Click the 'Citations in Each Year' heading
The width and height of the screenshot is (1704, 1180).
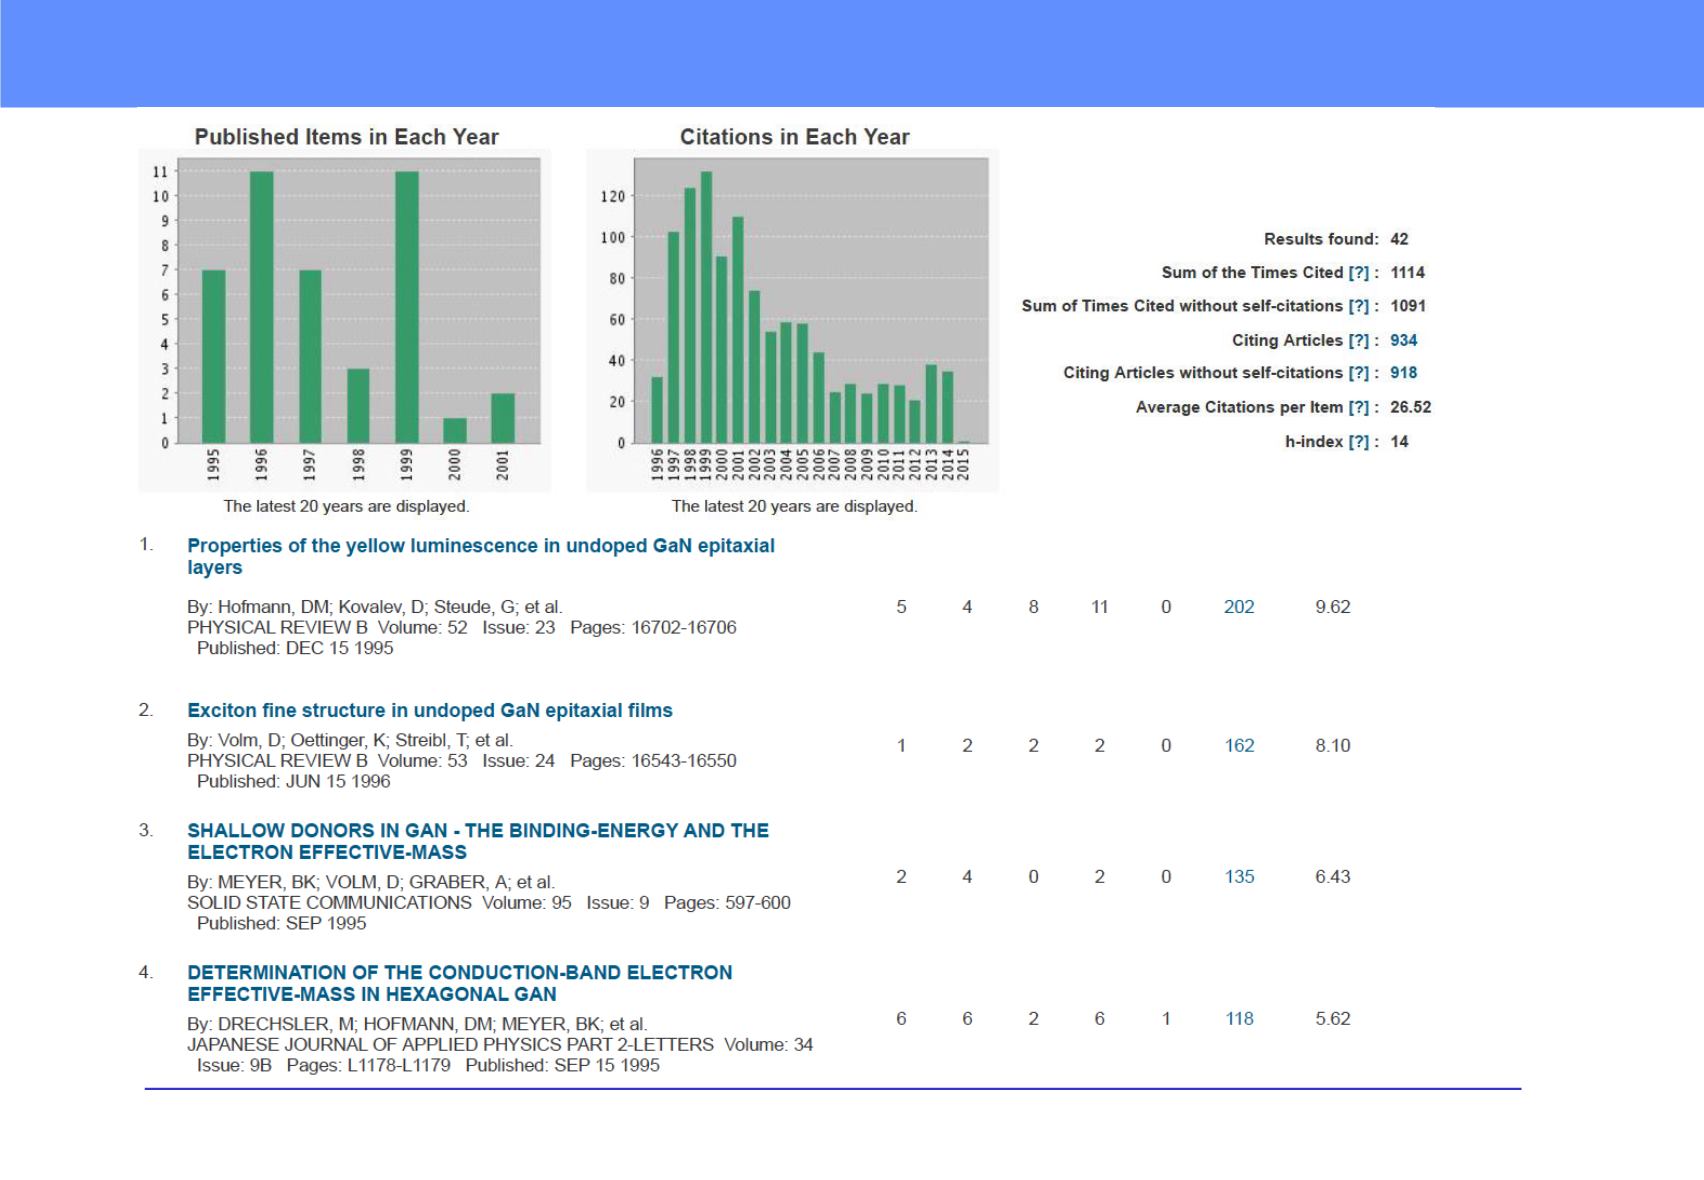click(794, 137)
